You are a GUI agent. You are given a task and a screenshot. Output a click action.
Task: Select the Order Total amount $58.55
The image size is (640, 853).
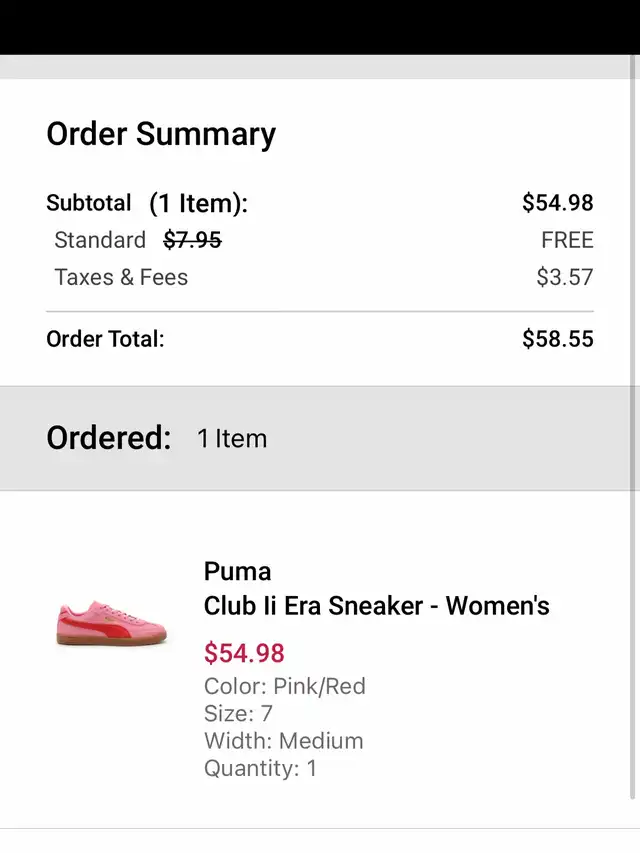click(x=558, y=338)
